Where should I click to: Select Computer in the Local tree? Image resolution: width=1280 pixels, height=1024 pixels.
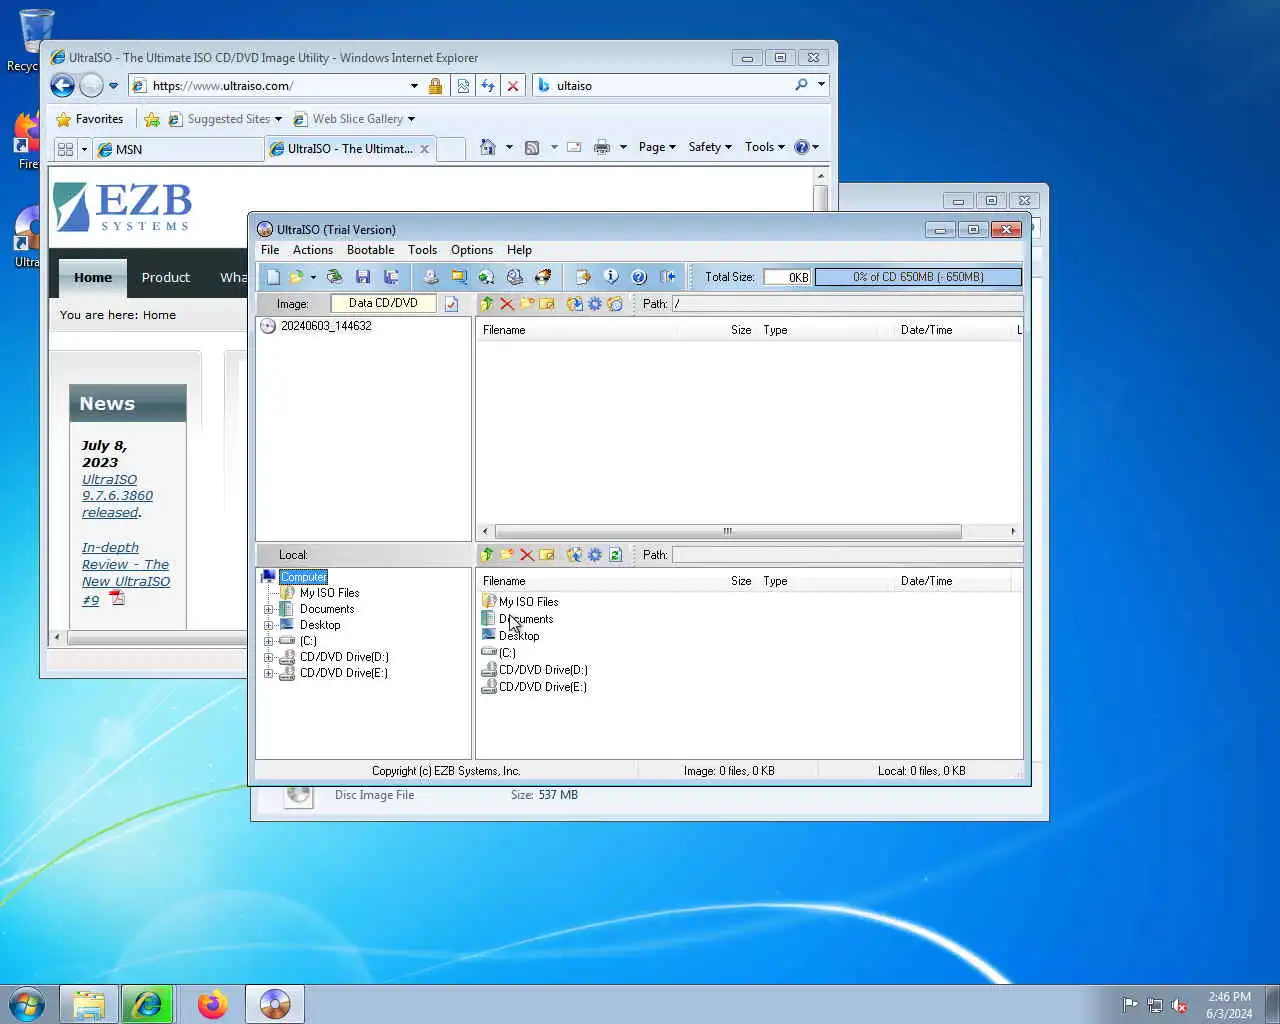point(303,577)
